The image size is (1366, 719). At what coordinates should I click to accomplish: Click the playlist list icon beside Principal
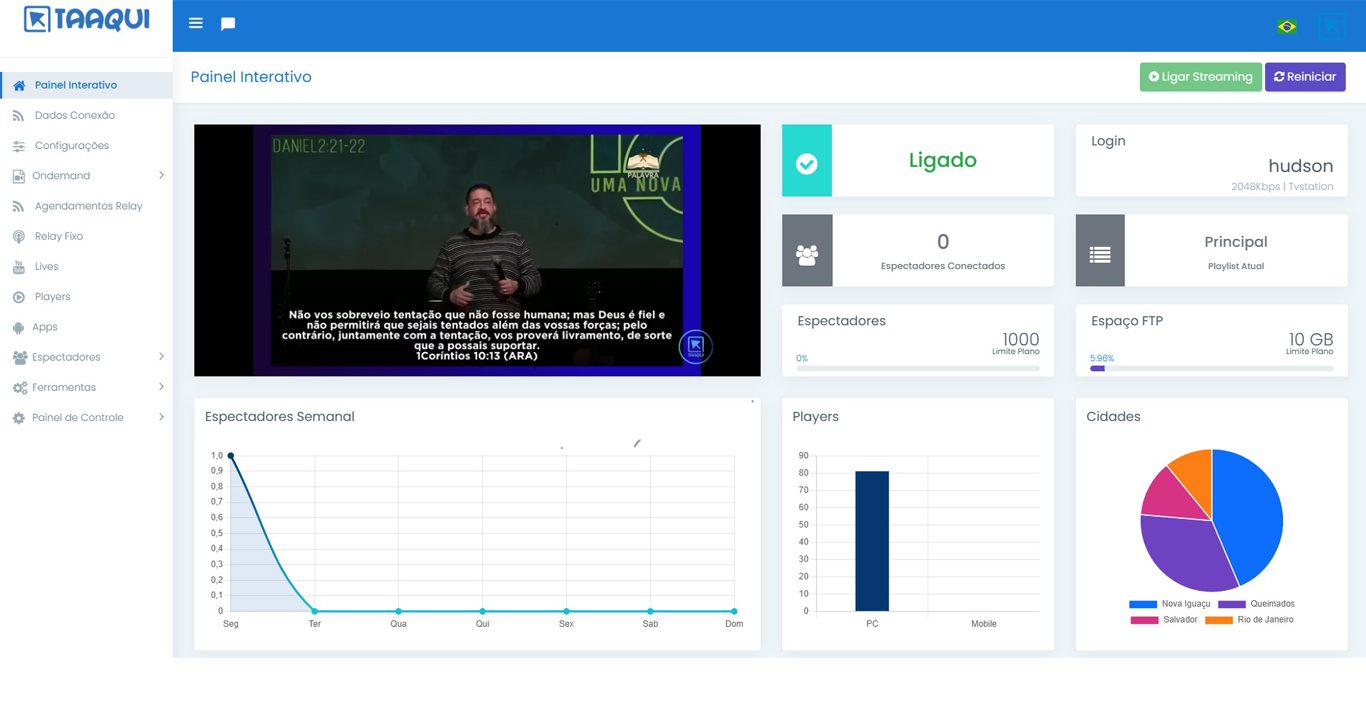point(1100,251)
